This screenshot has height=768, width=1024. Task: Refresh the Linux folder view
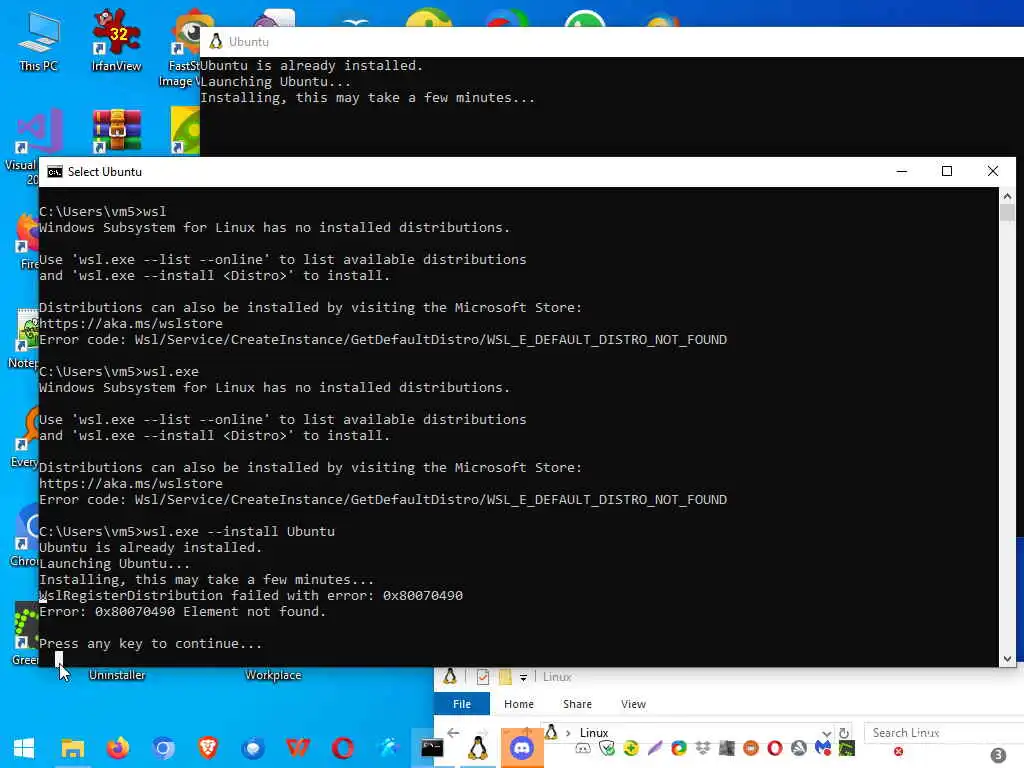844,733
